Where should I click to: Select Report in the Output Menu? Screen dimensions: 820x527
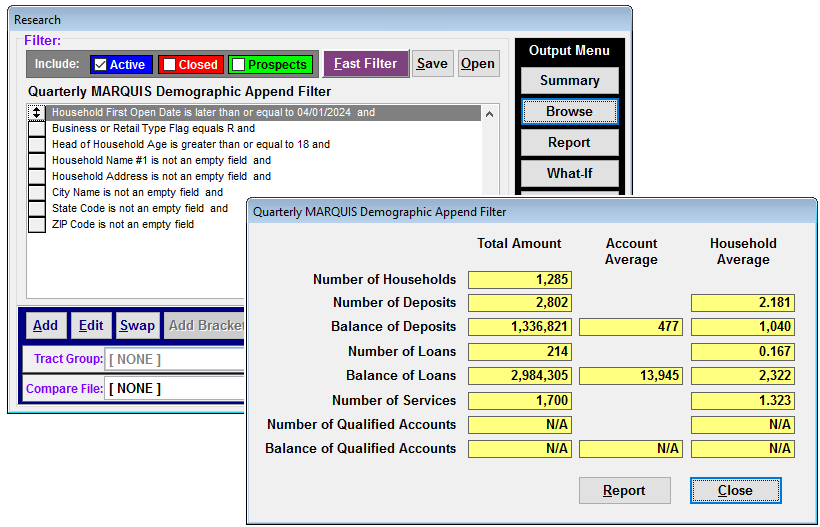[570, 142]
